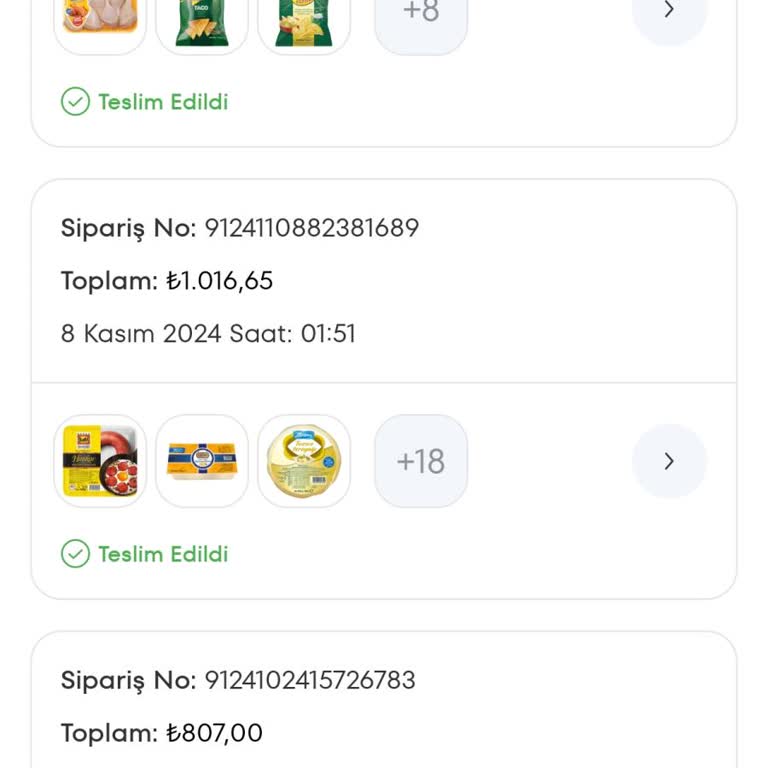768x768 pixels.
Task: Click the green checkmark icon in the ₺1.016,65 order
Action: [x=75, y=554]
